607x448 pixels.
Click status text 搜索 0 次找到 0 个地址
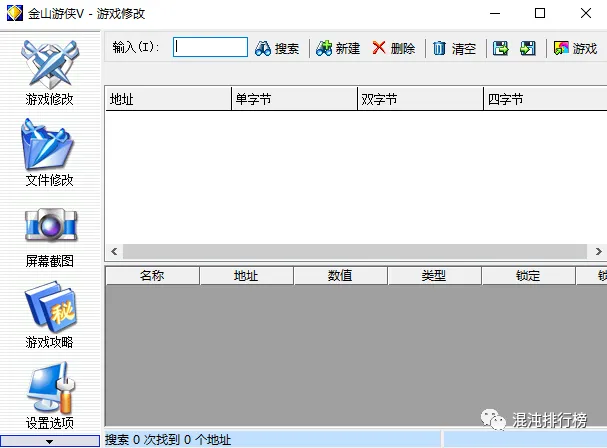(168, 439)
